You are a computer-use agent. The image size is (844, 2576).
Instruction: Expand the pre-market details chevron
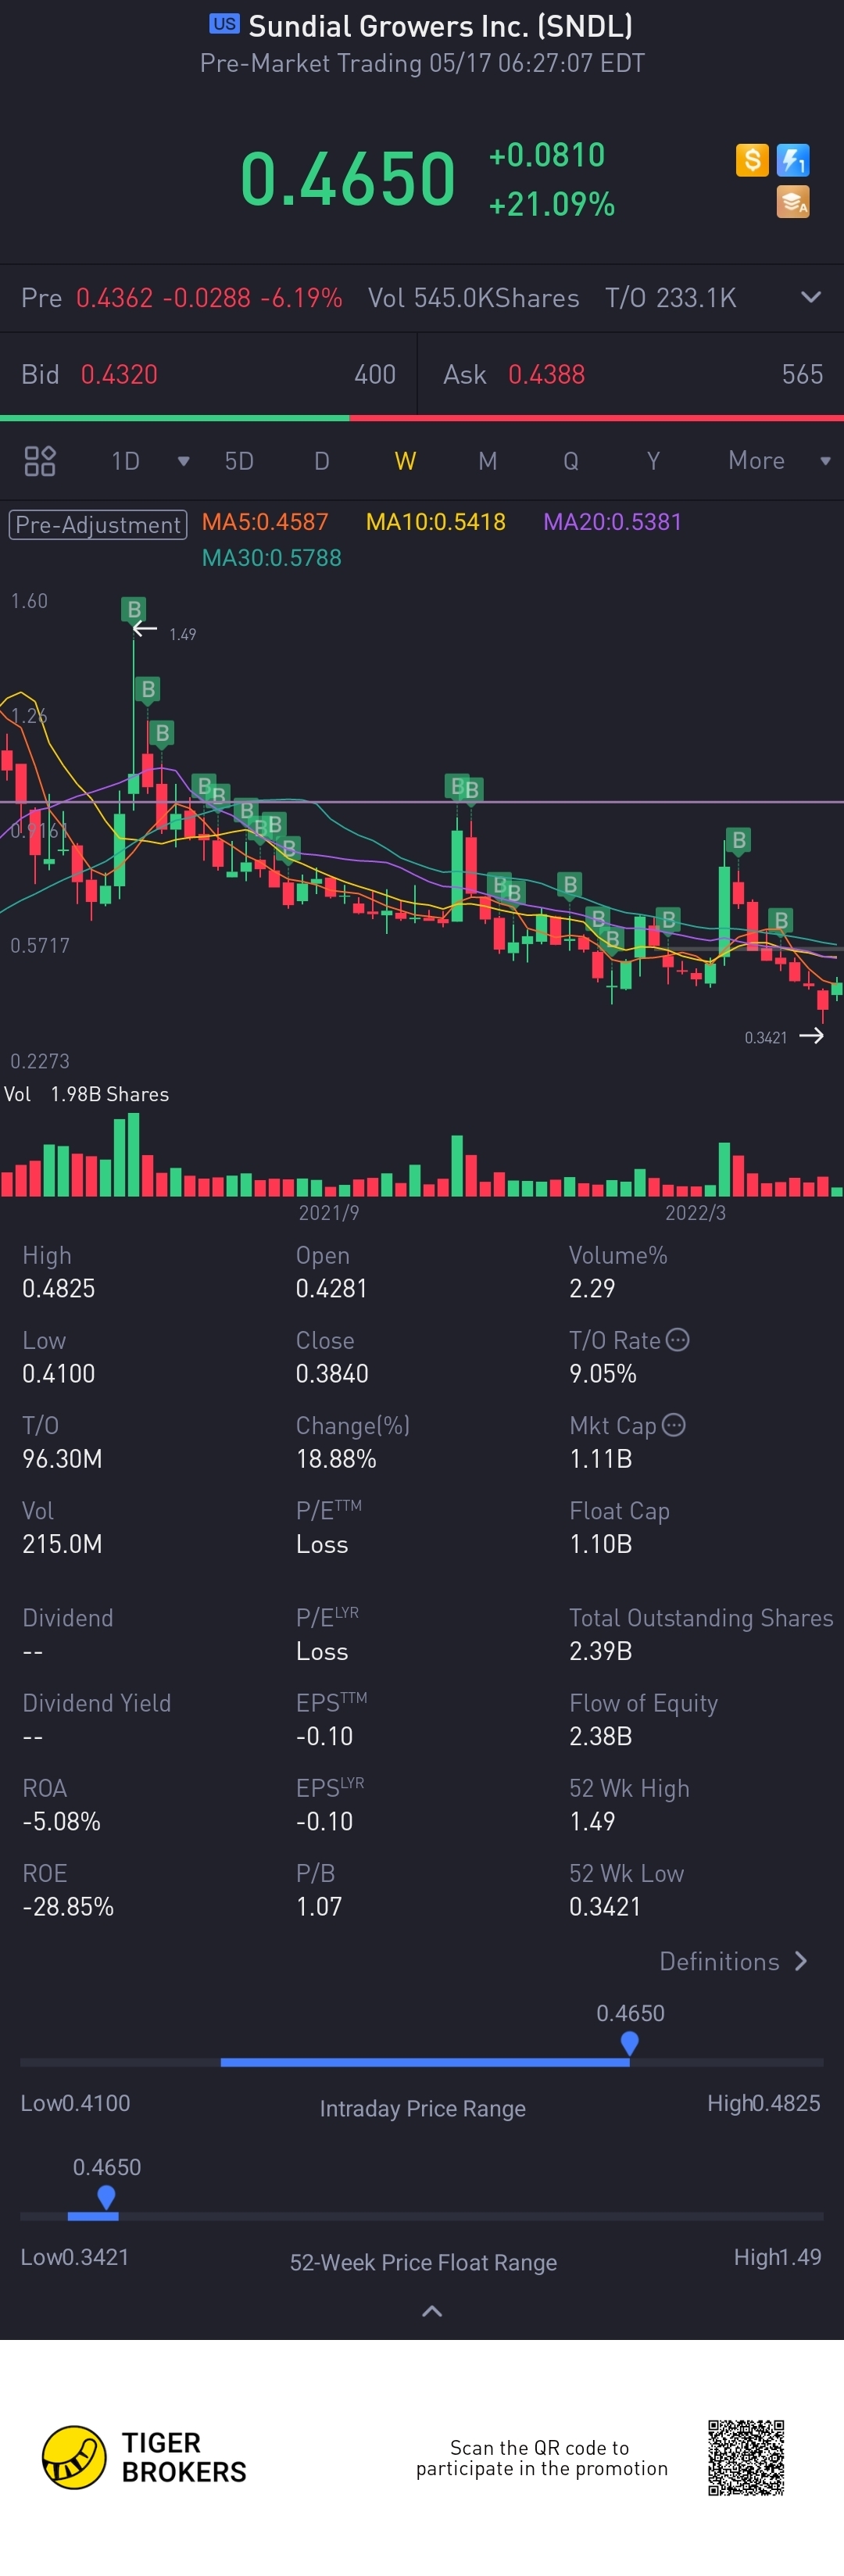pyautogui.click(x=811, y=297)
